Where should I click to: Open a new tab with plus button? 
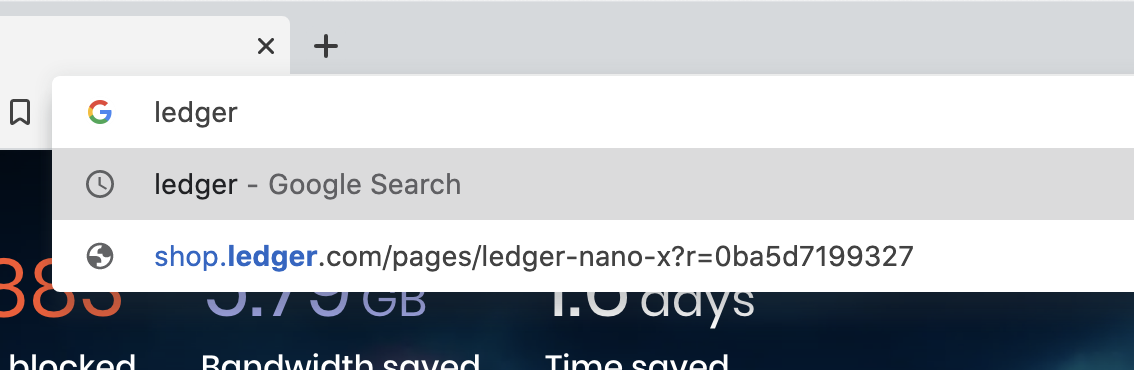pyautogui.click(x=326, y=46)
